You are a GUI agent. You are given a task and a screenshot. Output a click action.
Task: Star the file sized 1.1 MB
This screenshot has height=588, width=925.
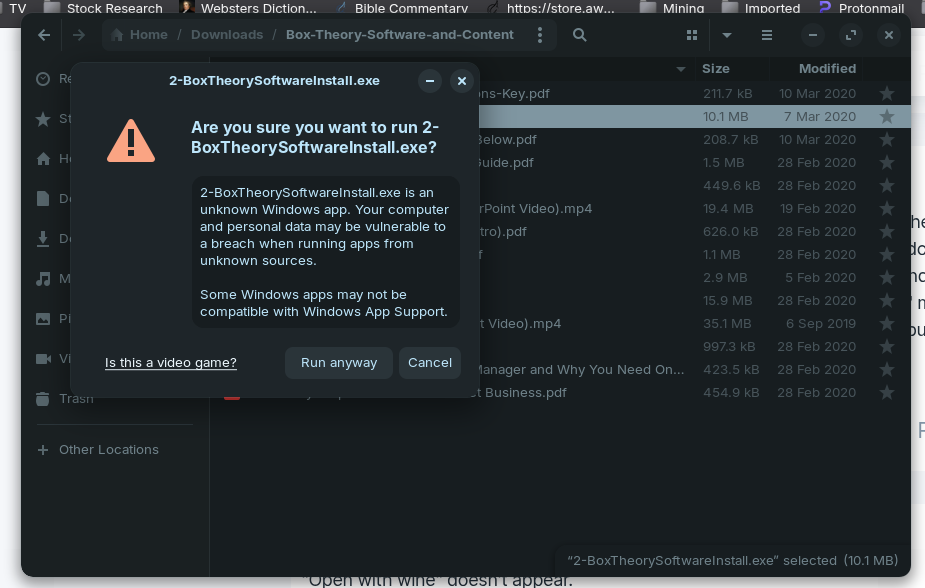(x=887, y=254)
